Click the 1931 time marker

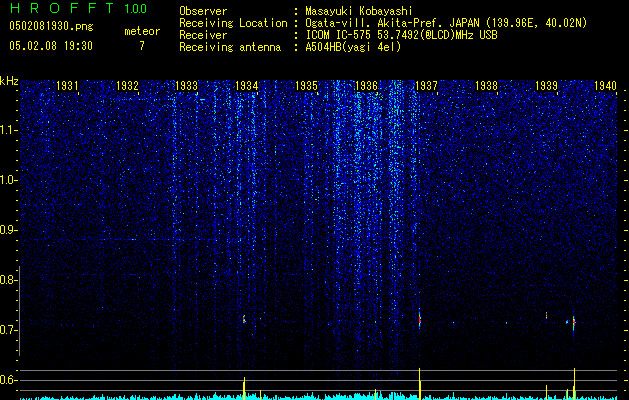tap(67, 85)
